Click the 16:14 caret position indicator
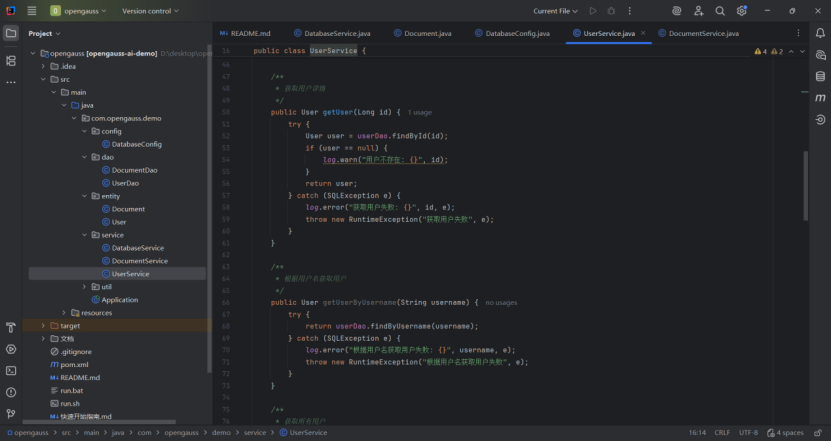 (697, 432)
